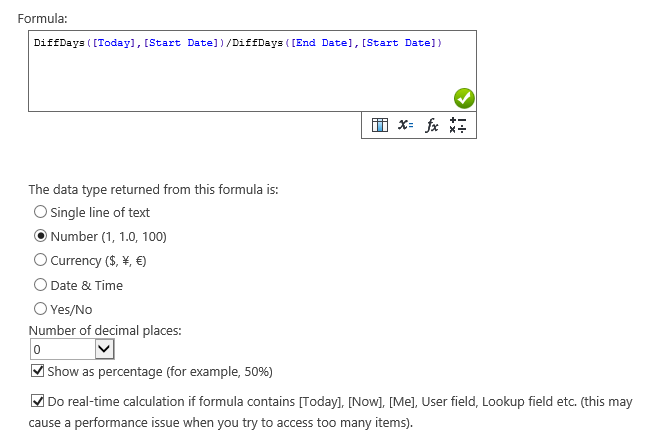Select the Number (1, 1.0, 100) option
Image resolution: width=652 pixels, height=438 pixels.
click(x=40, y=236)
